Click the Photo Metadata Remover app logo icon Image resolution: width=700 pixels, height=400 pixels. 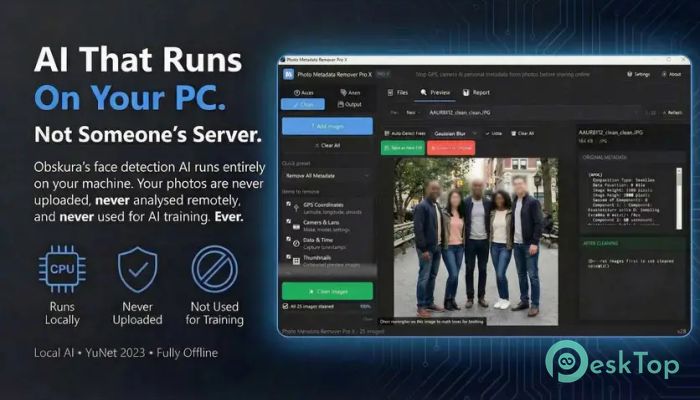point(288,74)
